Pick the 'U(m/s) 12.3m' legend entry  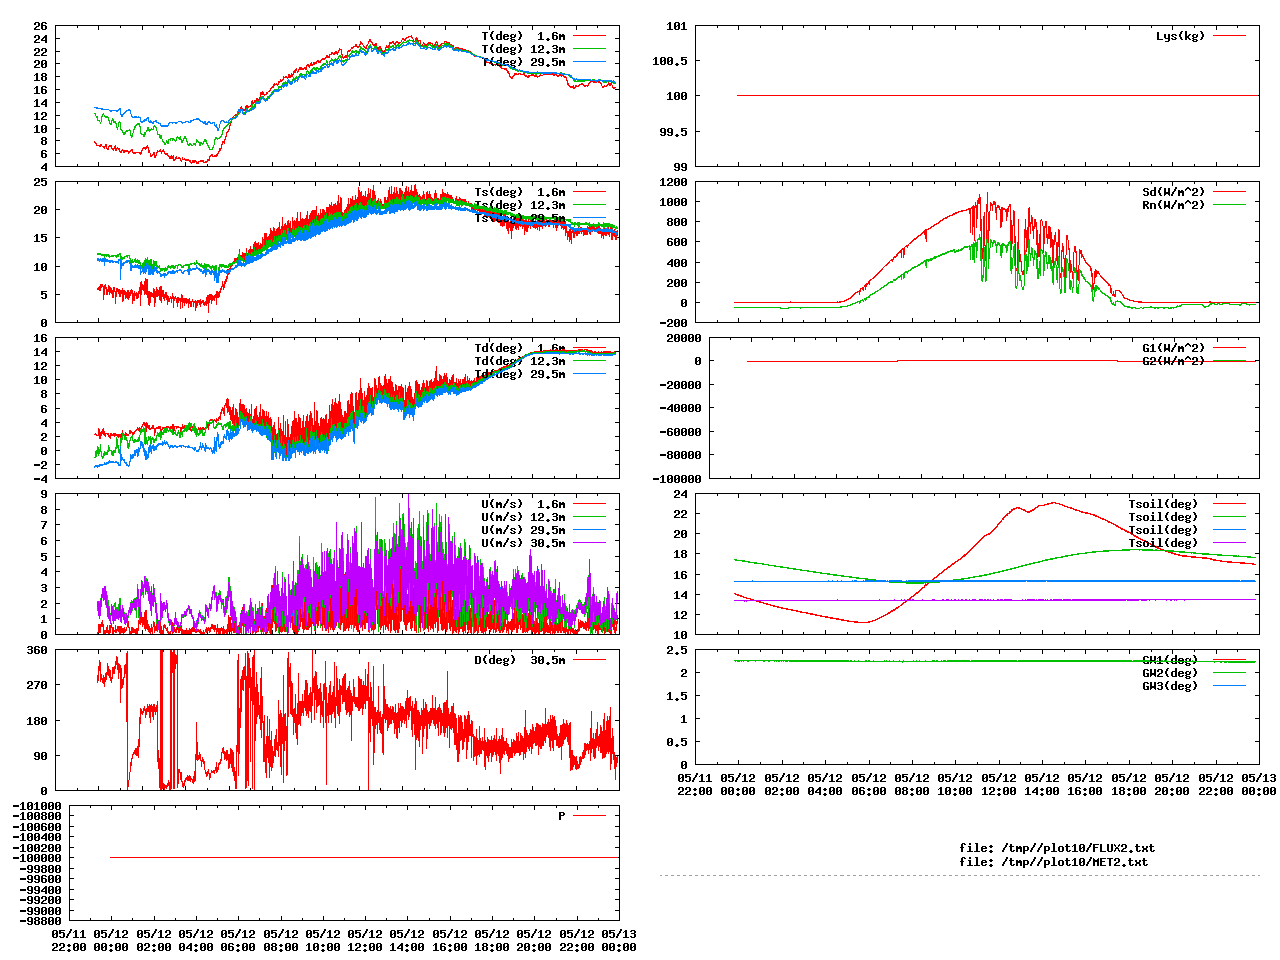523,517
